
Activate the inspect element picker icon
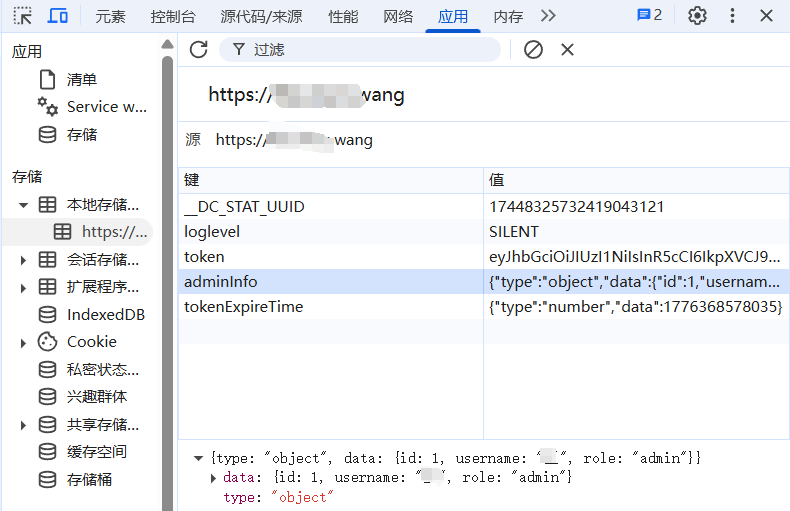click(x=22, y=16)
